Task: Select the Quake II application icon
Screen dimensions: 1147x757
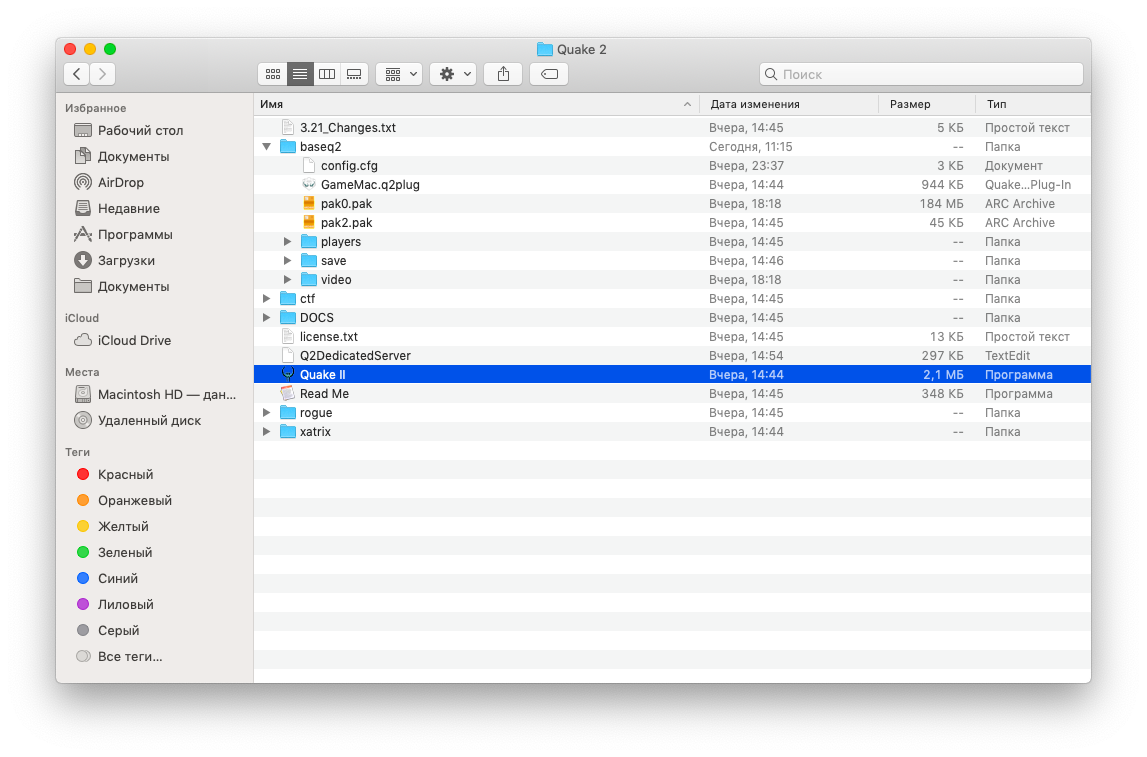Action: (x=288, y=374)
